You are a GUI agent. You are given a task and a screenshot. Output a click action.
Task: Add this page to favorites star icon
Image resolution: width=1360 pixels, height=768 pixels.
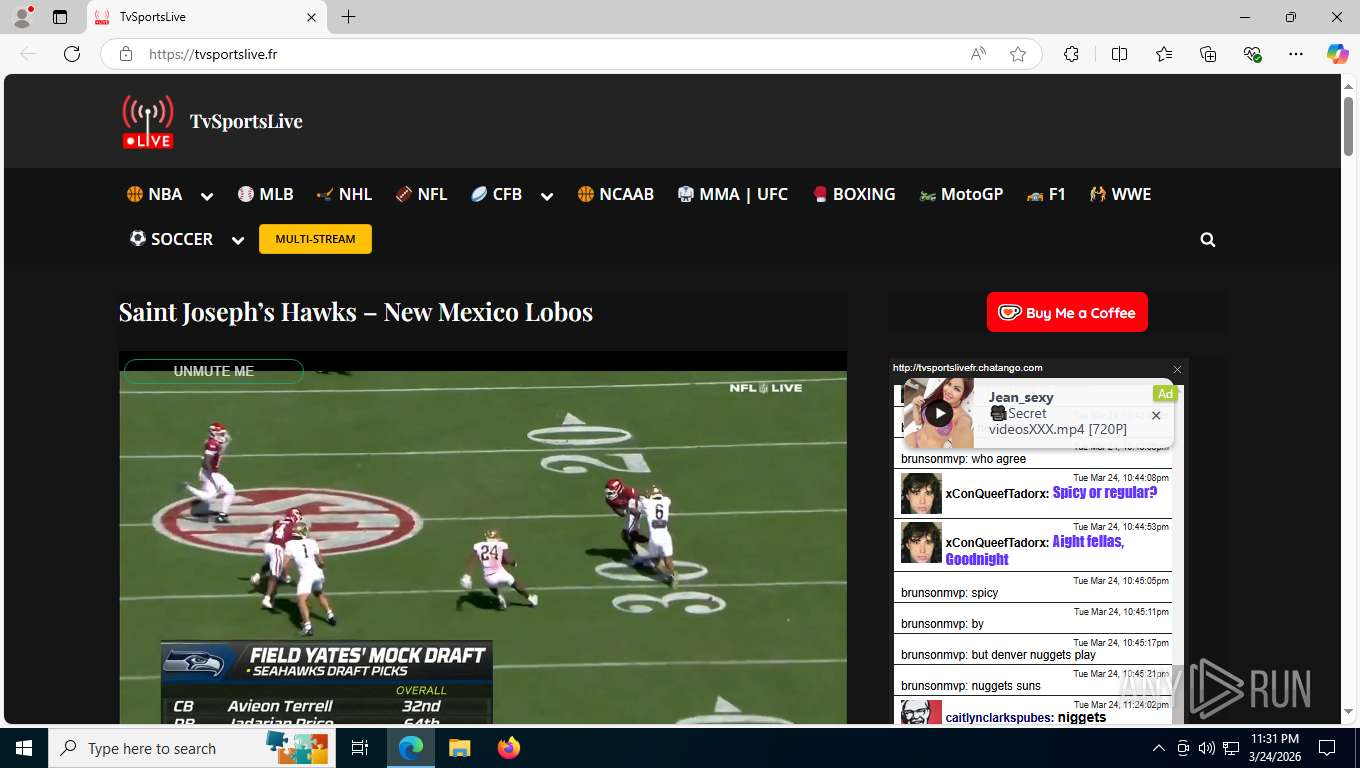(x=1018, y=54)
